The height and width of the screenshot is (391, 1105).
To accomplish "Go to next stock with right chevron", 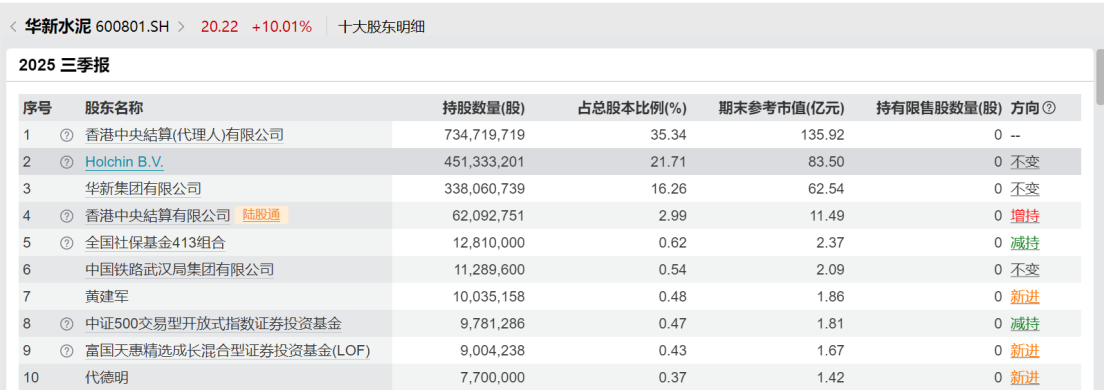I will click(182, 27).
